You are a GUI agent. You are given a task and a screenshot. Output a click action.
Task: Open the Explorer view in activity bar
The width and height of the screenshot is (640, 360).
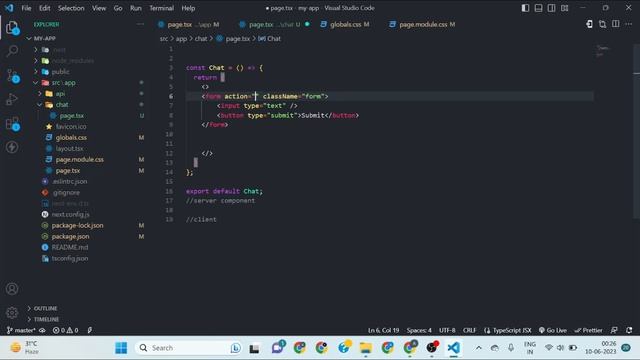(x=12, y=28)
